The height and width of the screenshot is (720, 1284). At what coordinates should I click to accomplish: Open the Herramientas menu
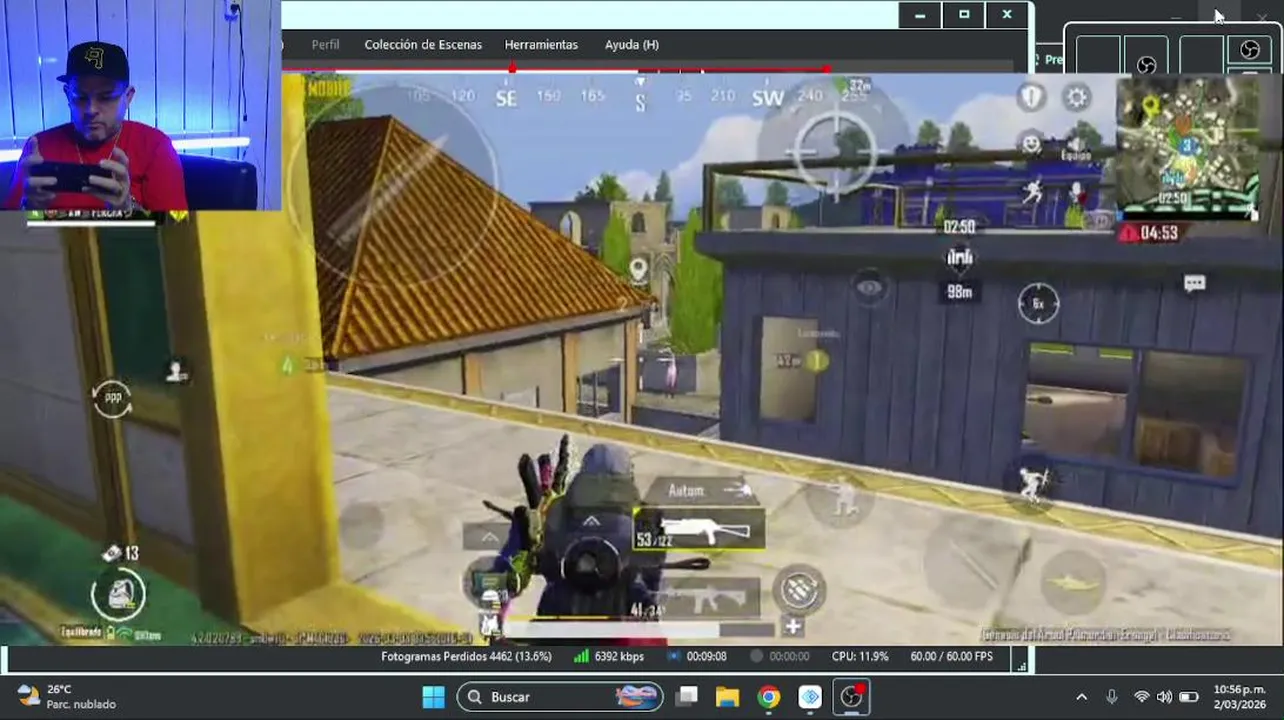[541, 44]
